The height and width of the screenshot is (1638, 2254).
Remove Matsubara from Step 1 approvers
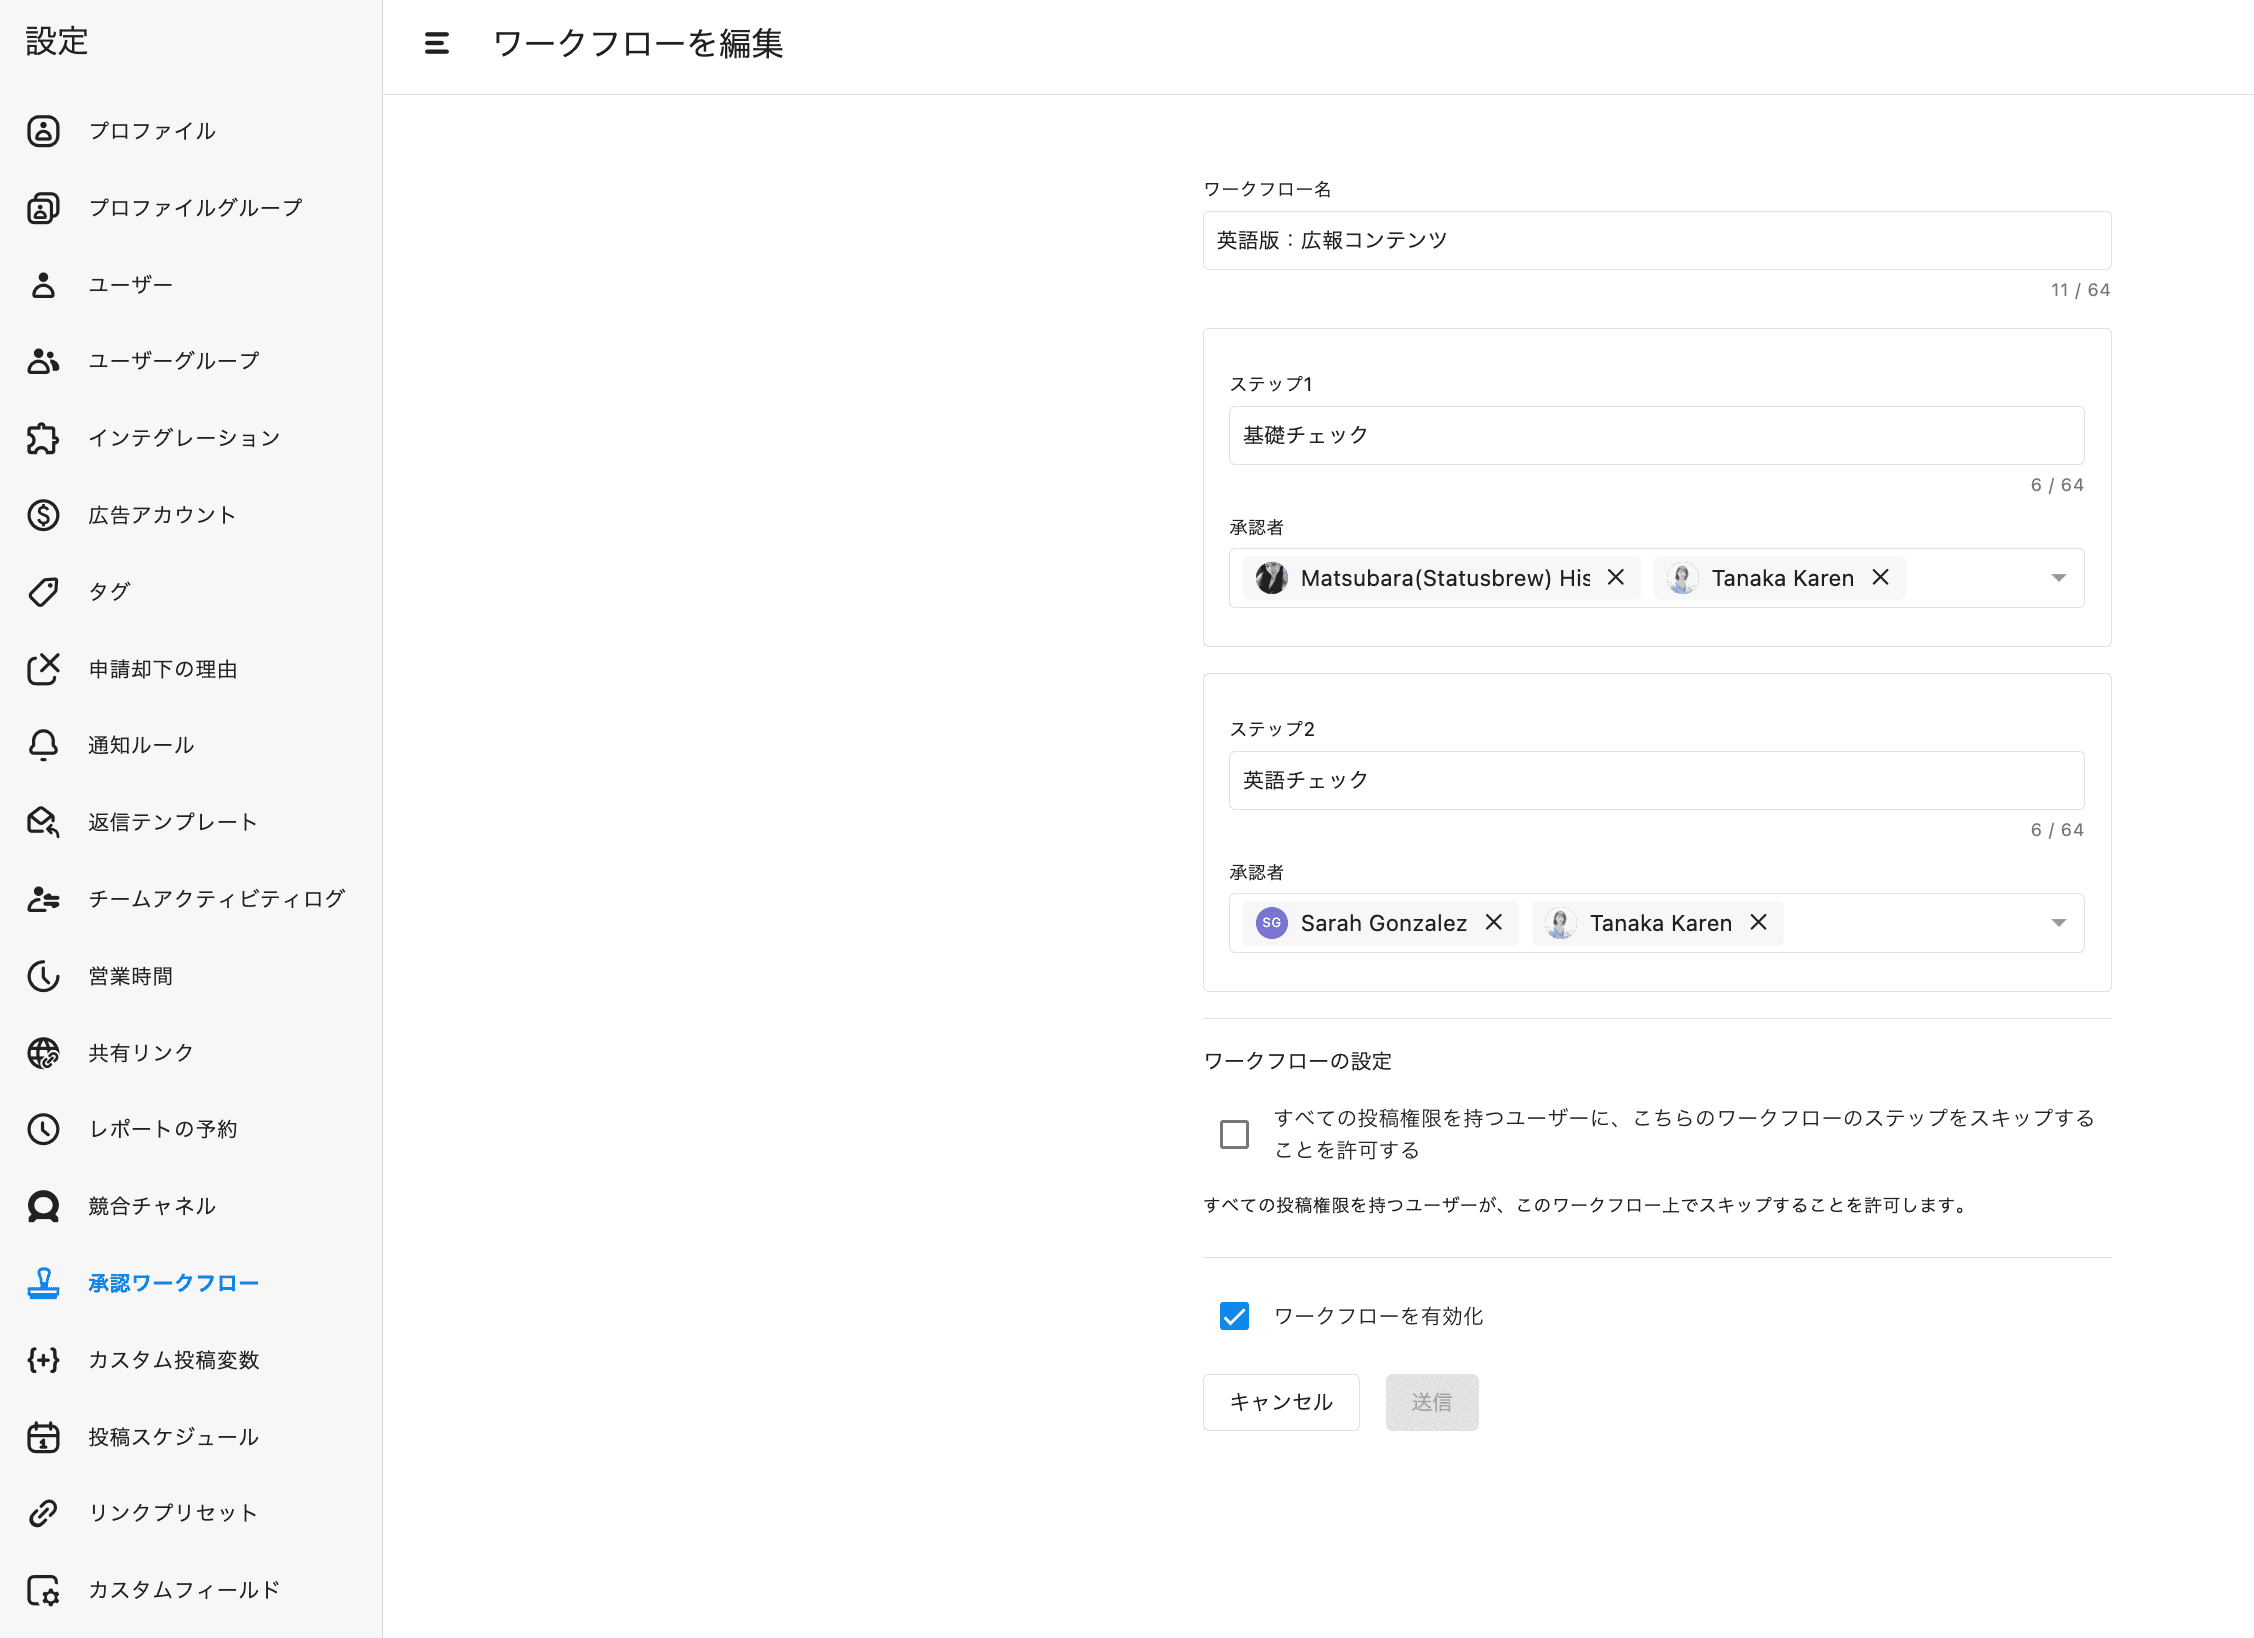click(x=1616, y=578)
